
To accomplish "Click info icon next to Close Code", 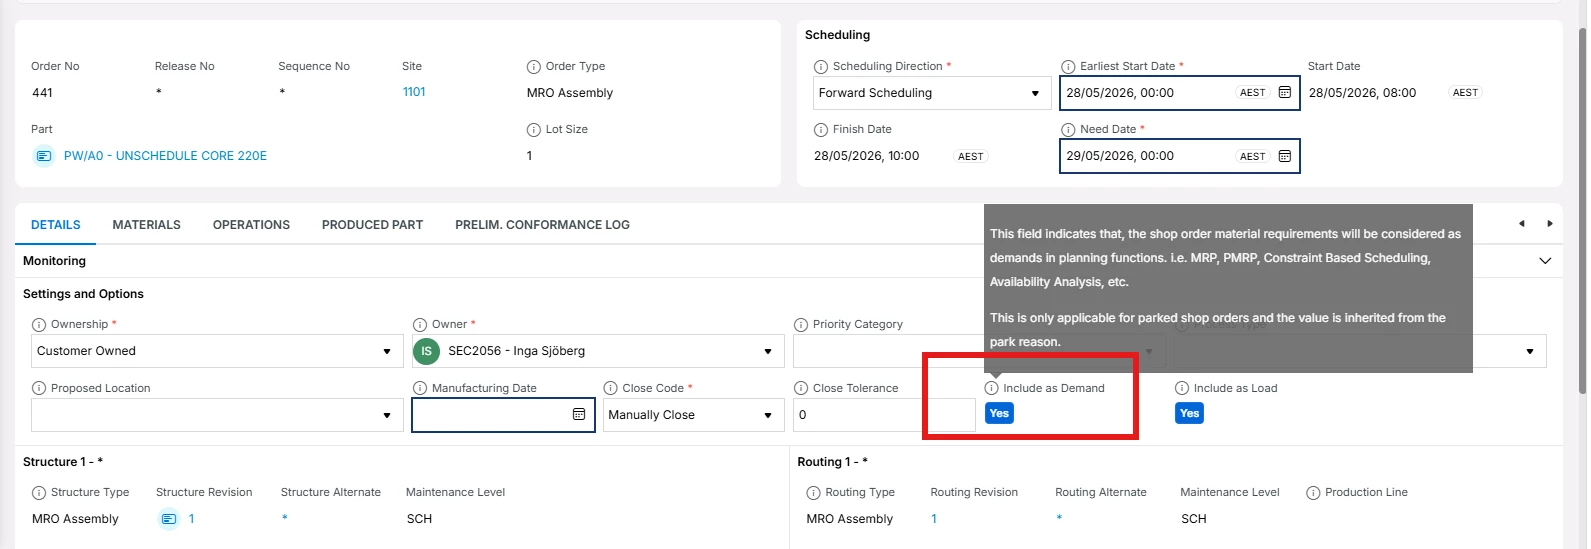I will [611, 389].
